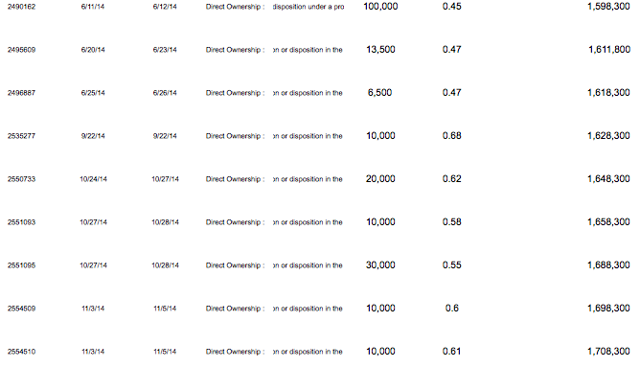This screenshot has height=367, width=640.
Task: Select transaction ID 2496887 cell
Action: click(x=21, y=93)
